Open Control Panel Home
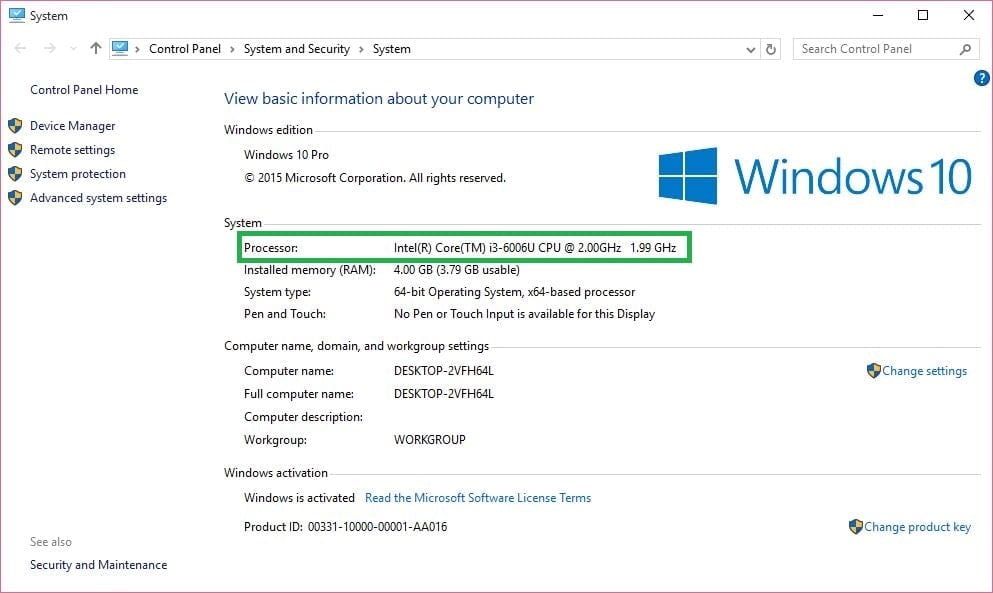 (x=84, y=90)
